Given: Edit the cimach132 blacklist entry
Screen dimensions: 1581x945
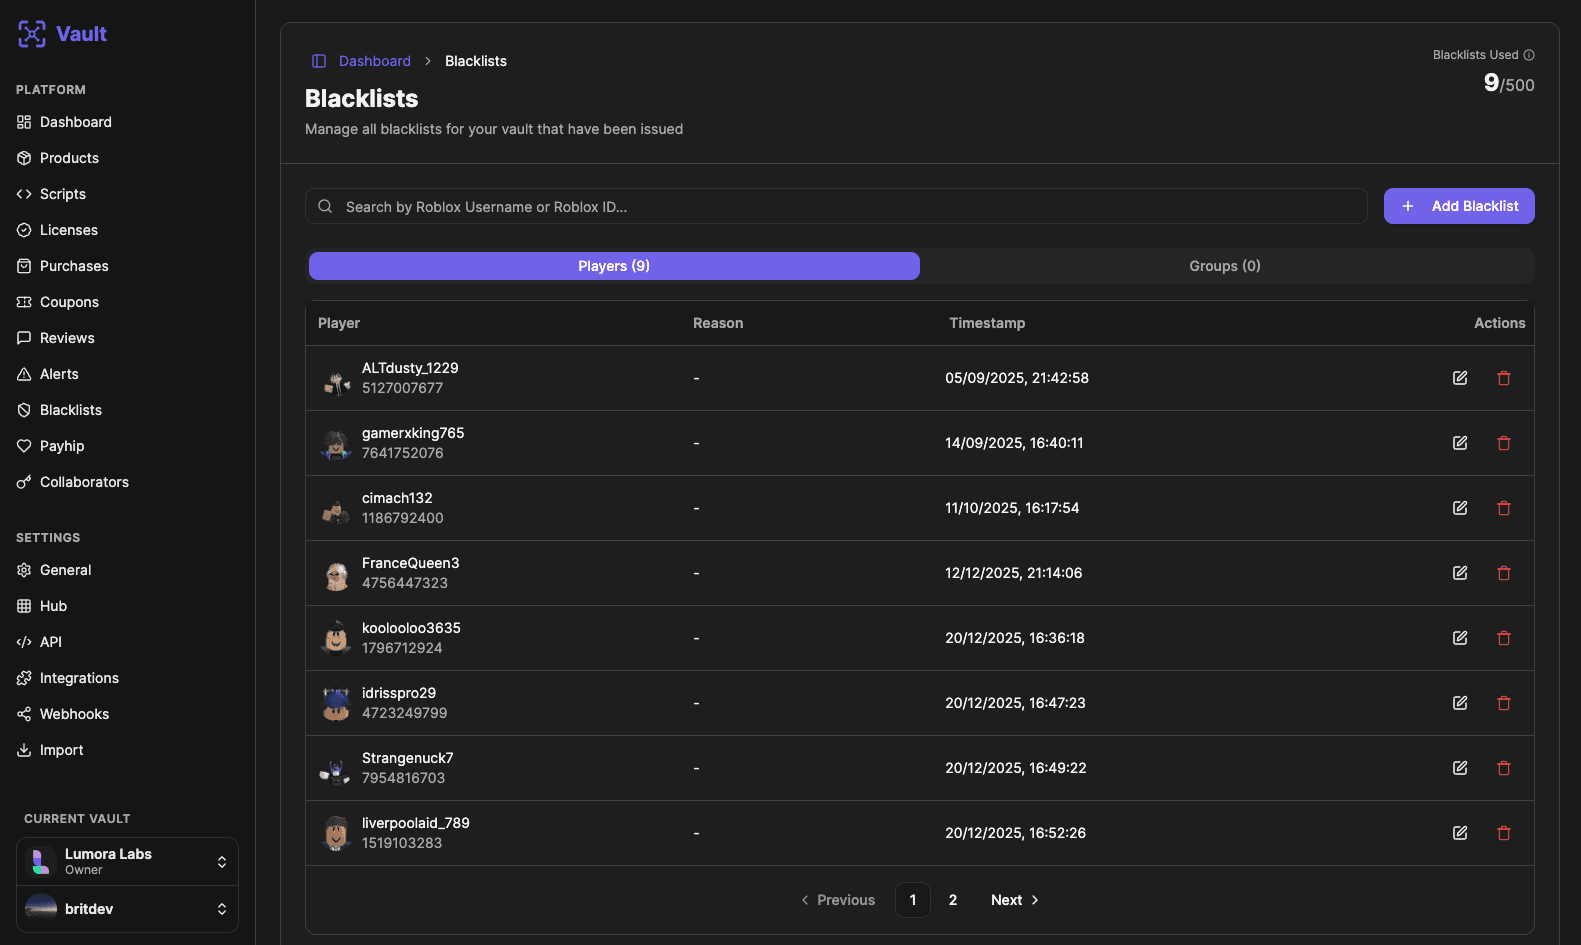Looking at the screenshot, I should pyautogui.click(x=1460, y=508).
